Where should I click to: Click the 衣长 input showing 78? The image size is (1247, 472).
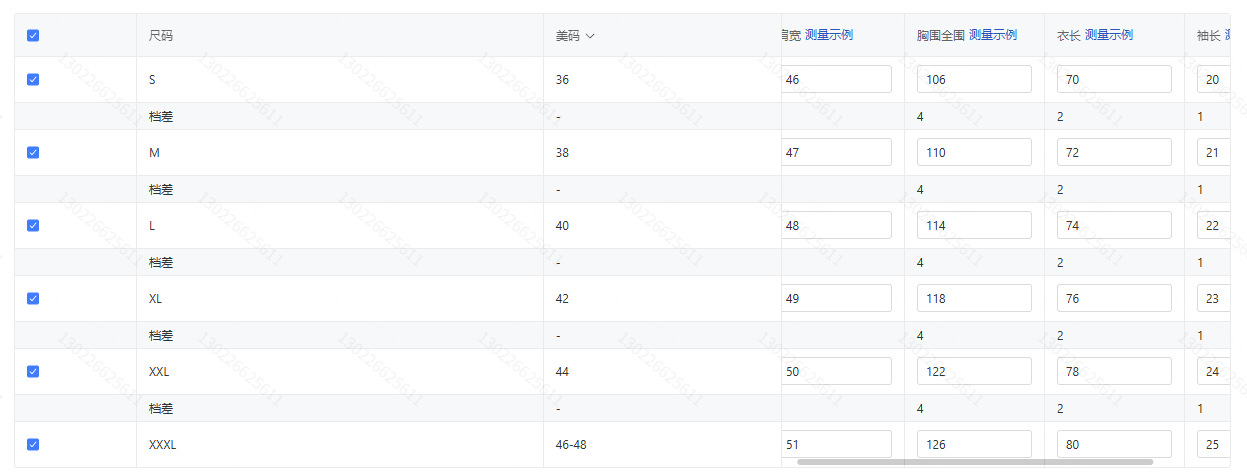click(1113, 372)
